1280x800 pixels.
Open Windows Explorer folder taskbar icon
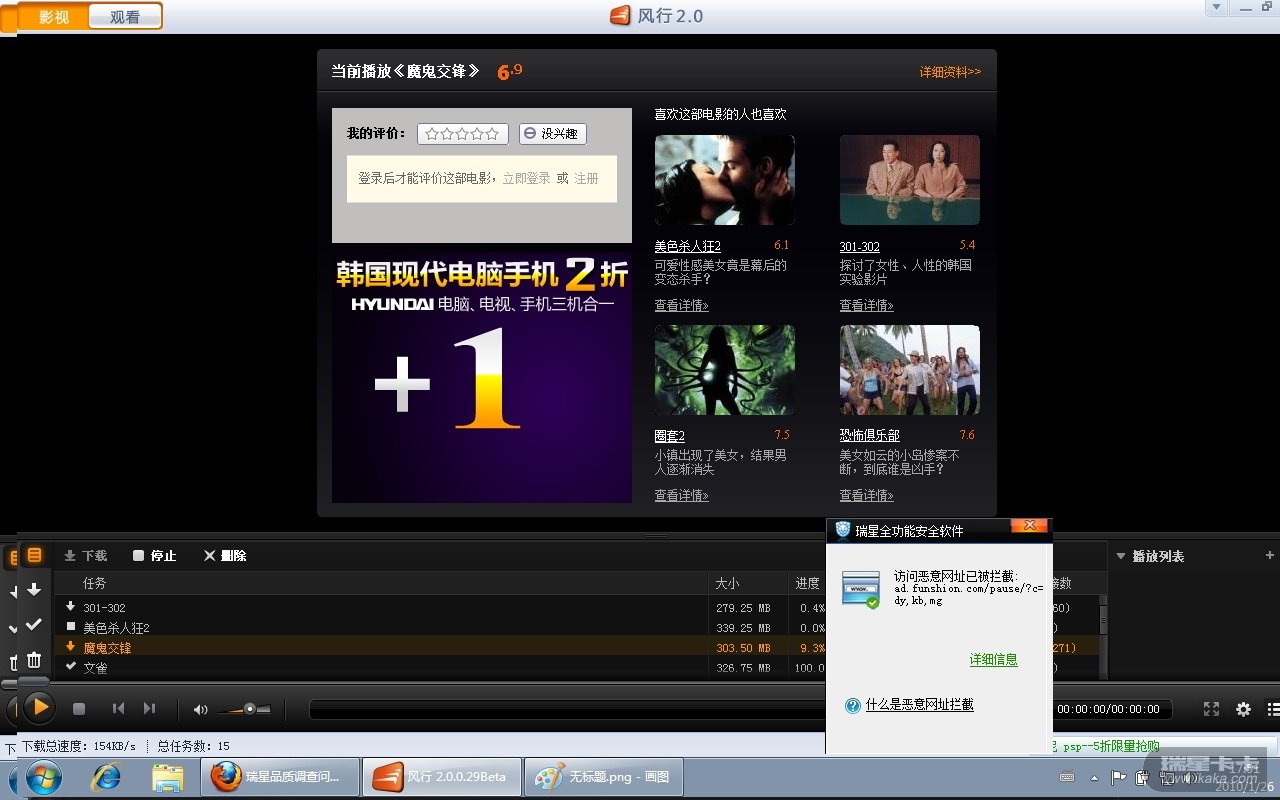coord(167,777)
